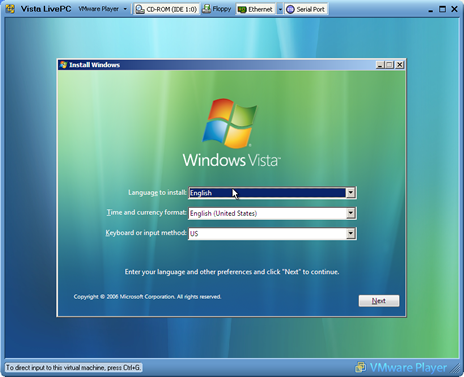
Task: Toggle the Ethernet device button
Action: pyautogui.click(x=256, y=9)
